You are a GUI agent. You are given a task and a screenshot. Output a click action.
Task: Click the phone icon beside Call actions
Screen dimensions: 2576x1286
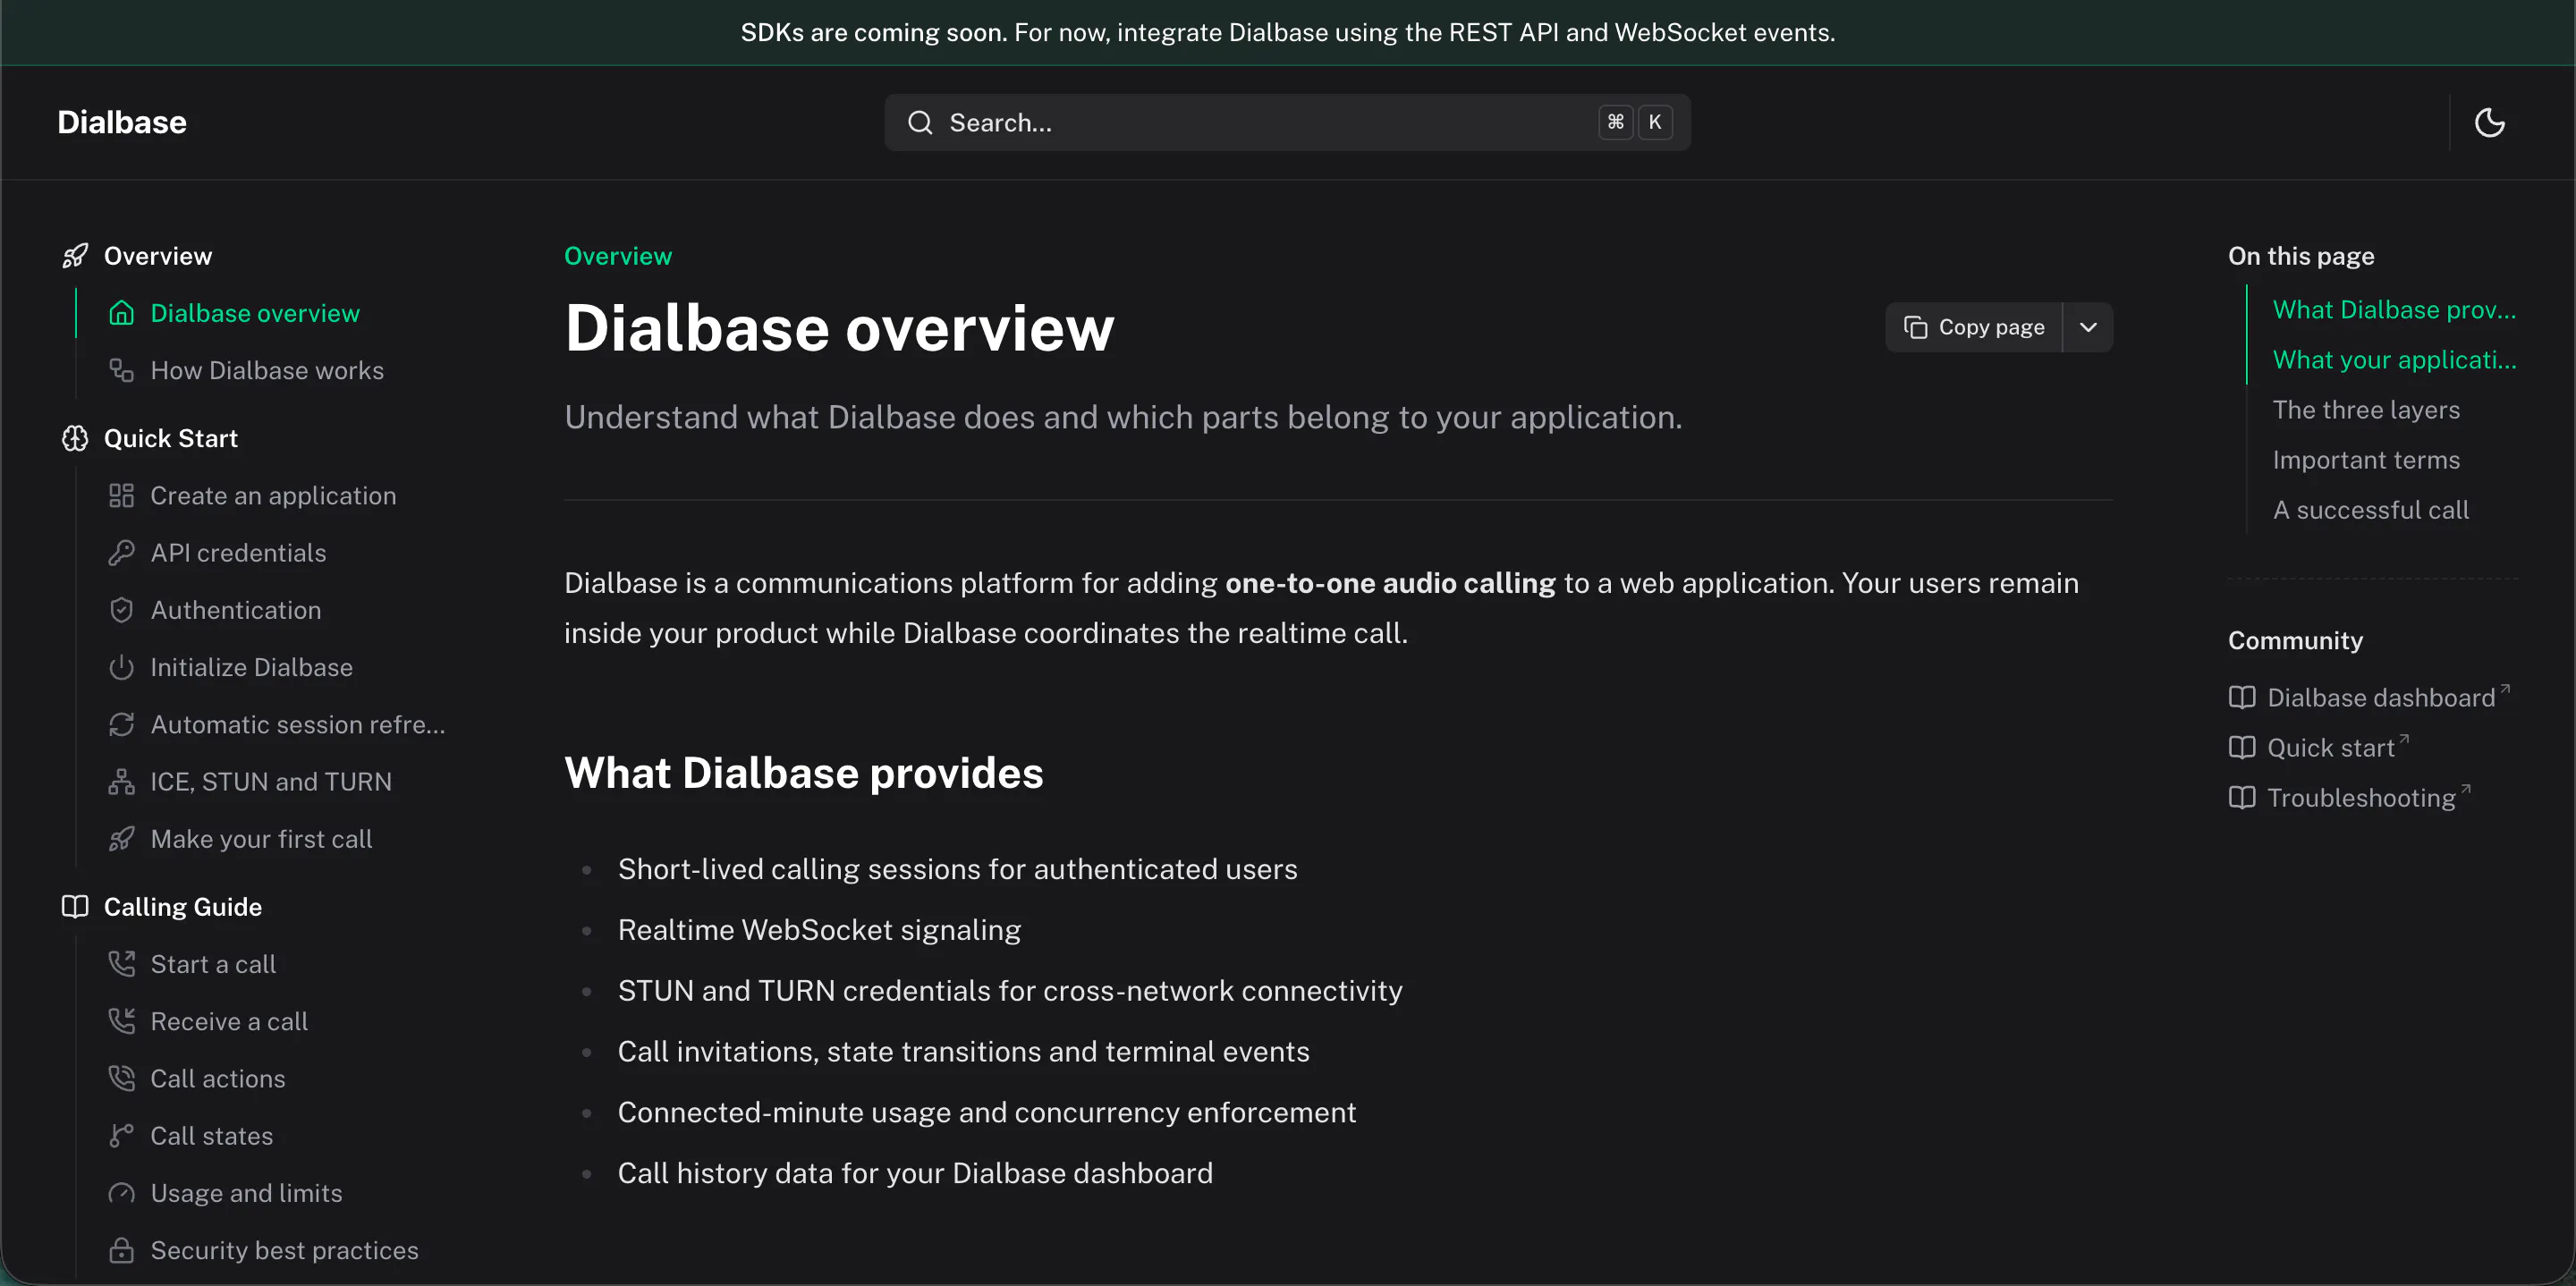121,1078
